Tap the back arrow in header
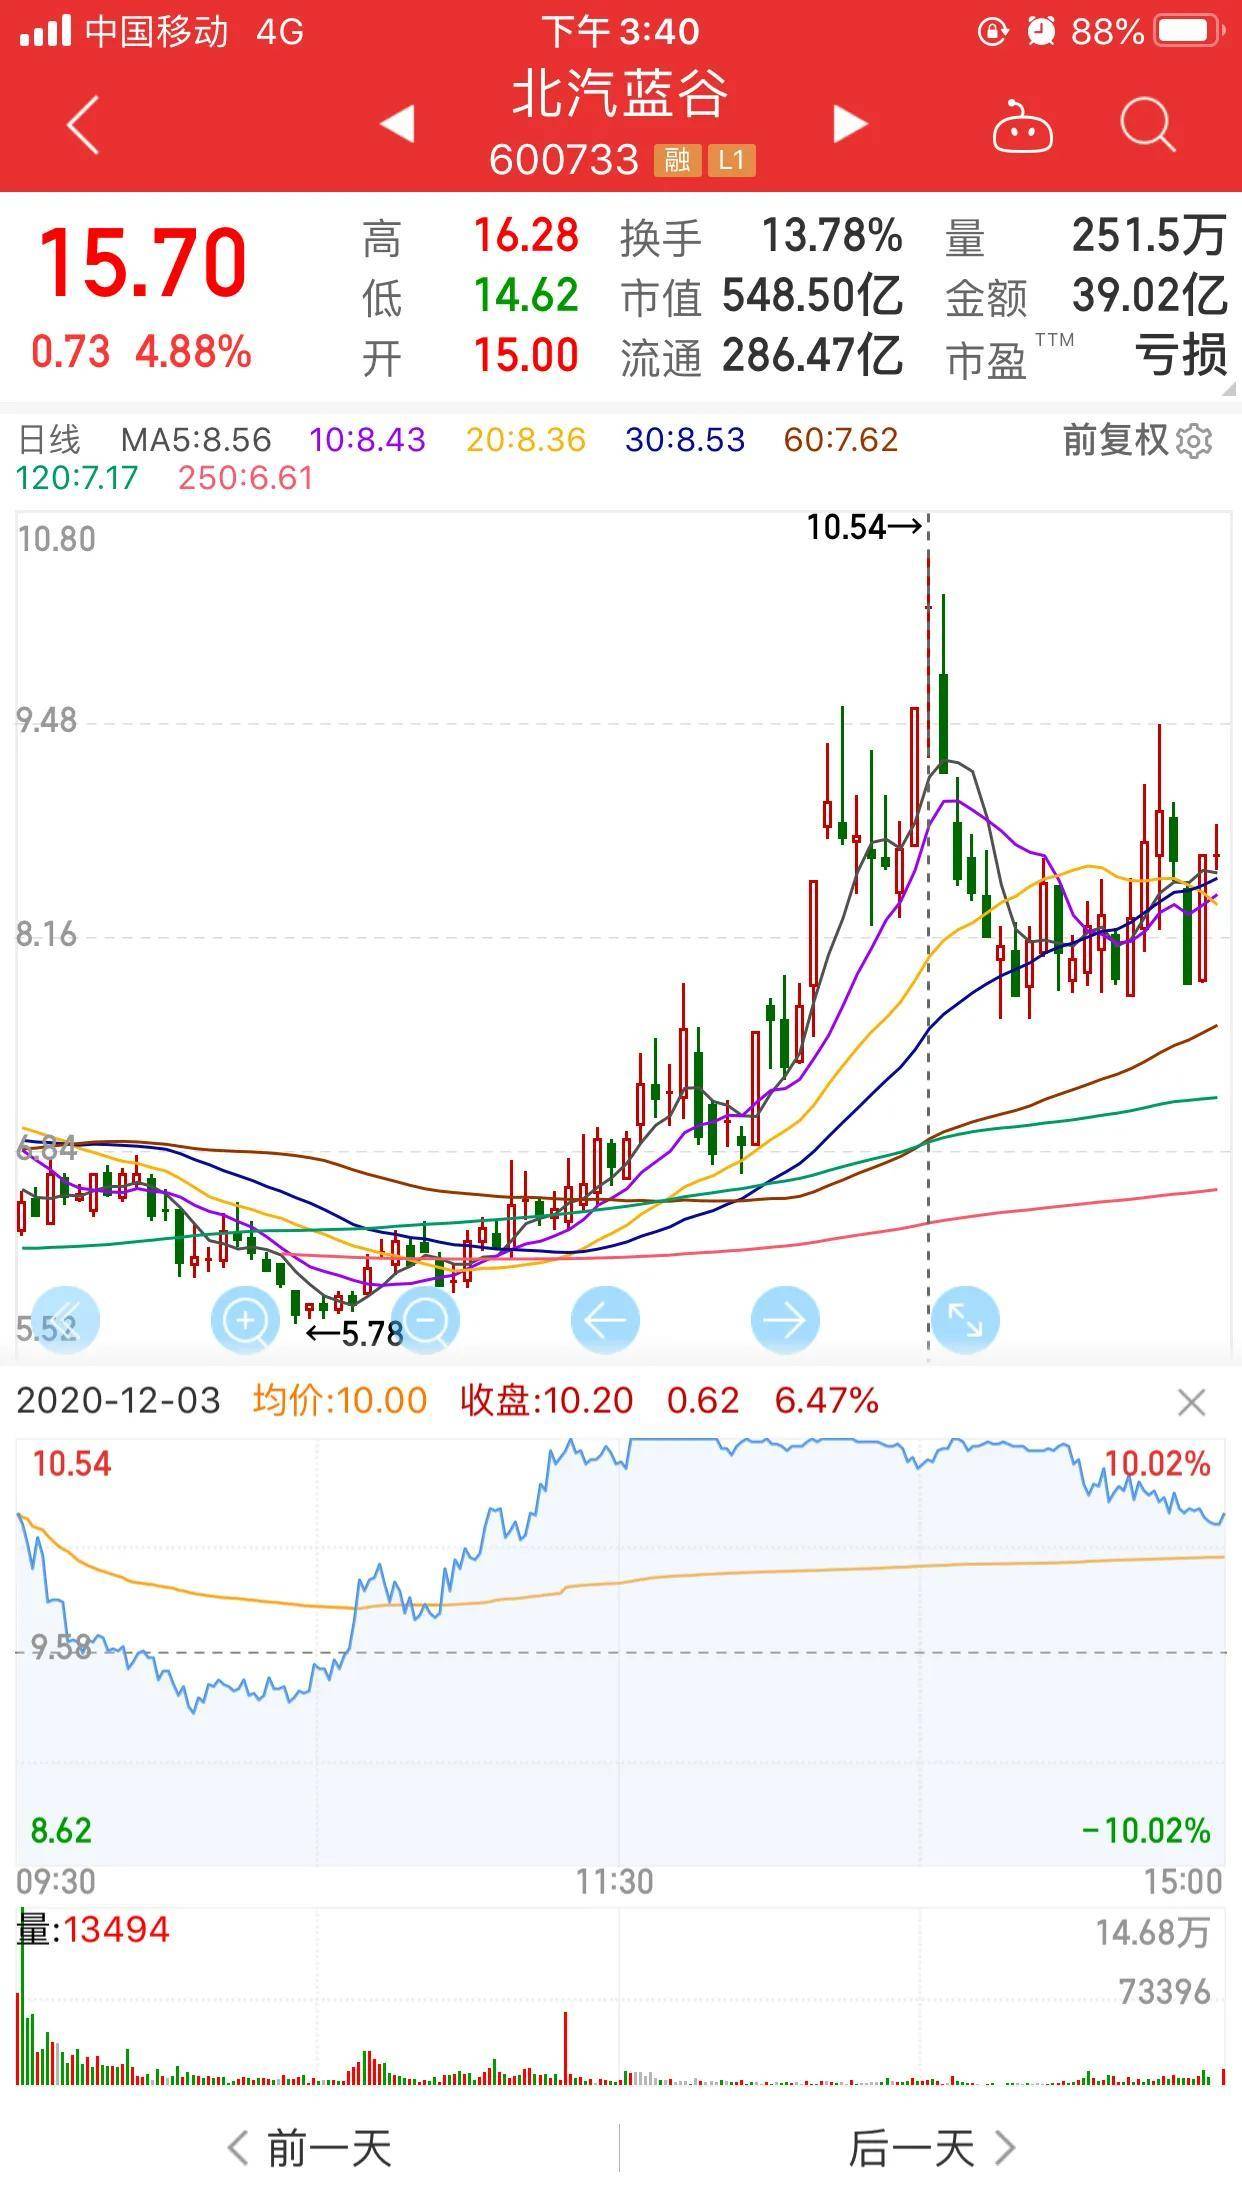The height and width of the screenshot is (2208, 1242). [84, 125]
